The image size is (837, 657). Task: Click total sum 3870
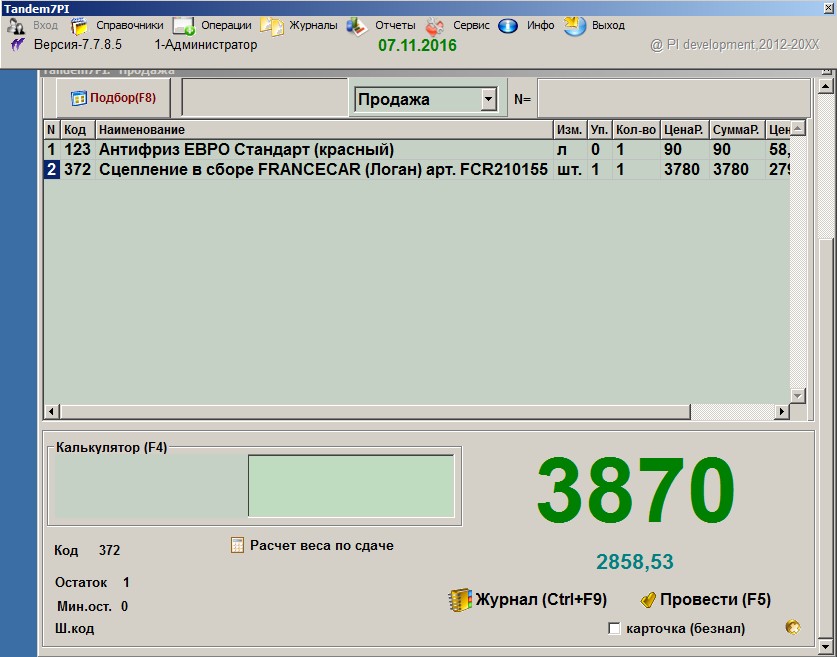tap(636, 490)
